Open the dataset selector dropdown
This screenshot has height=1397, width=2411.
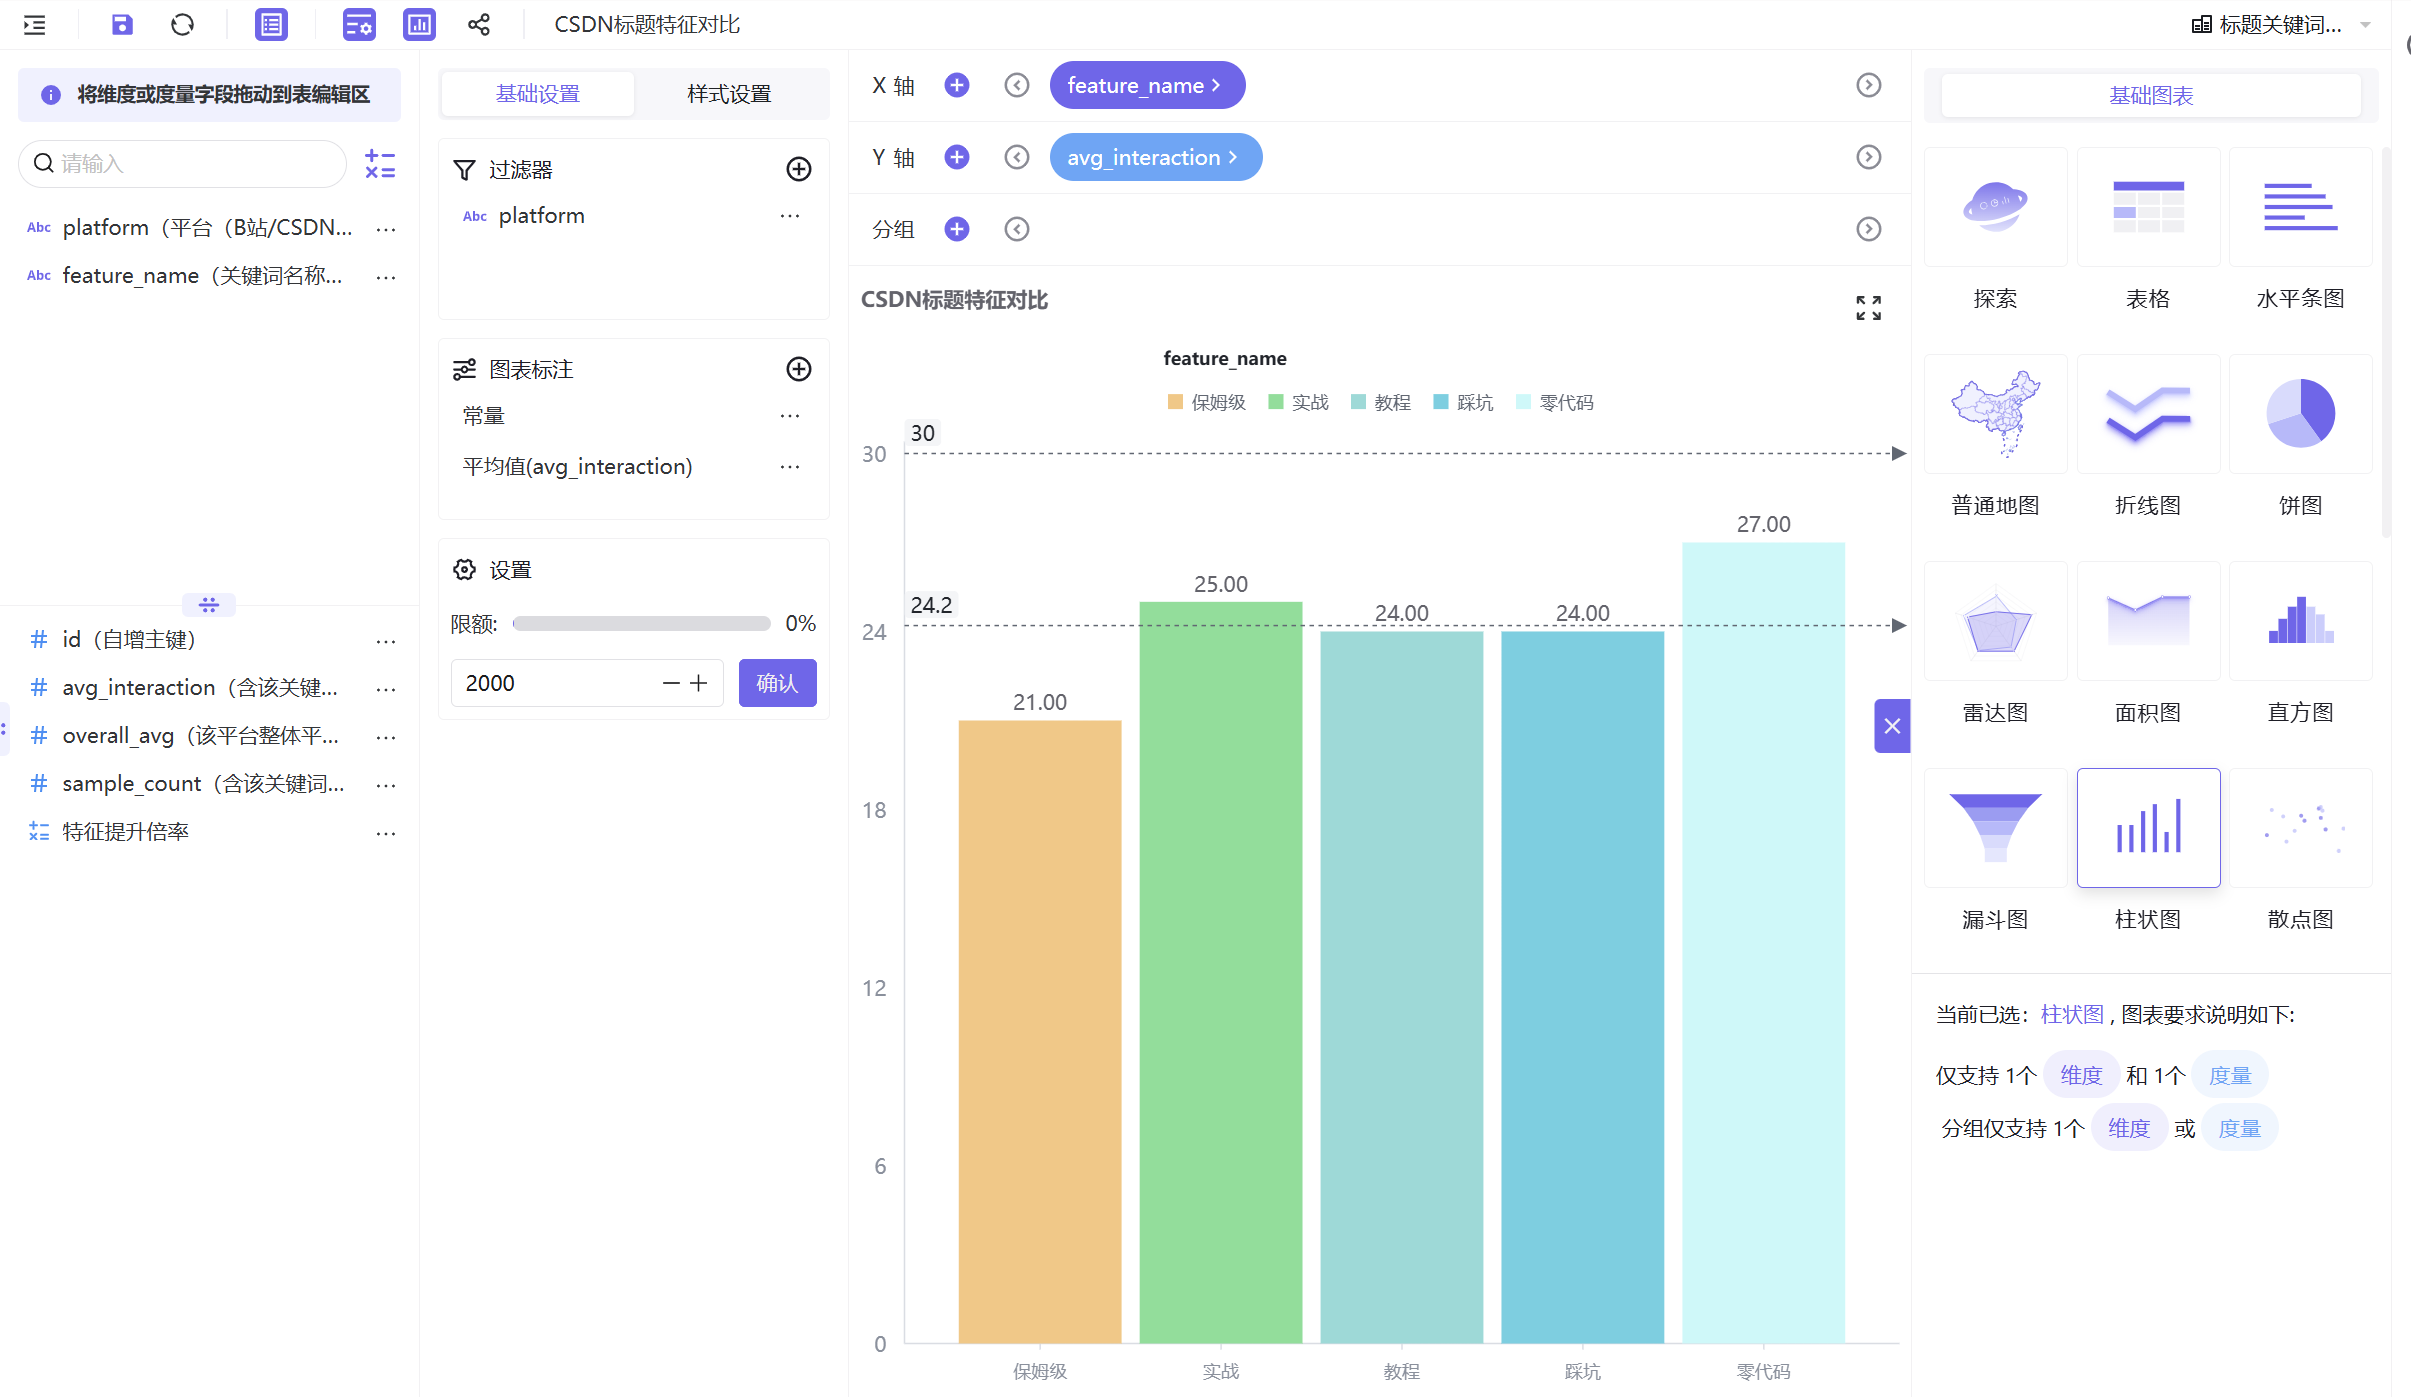tap(2281, 25)
